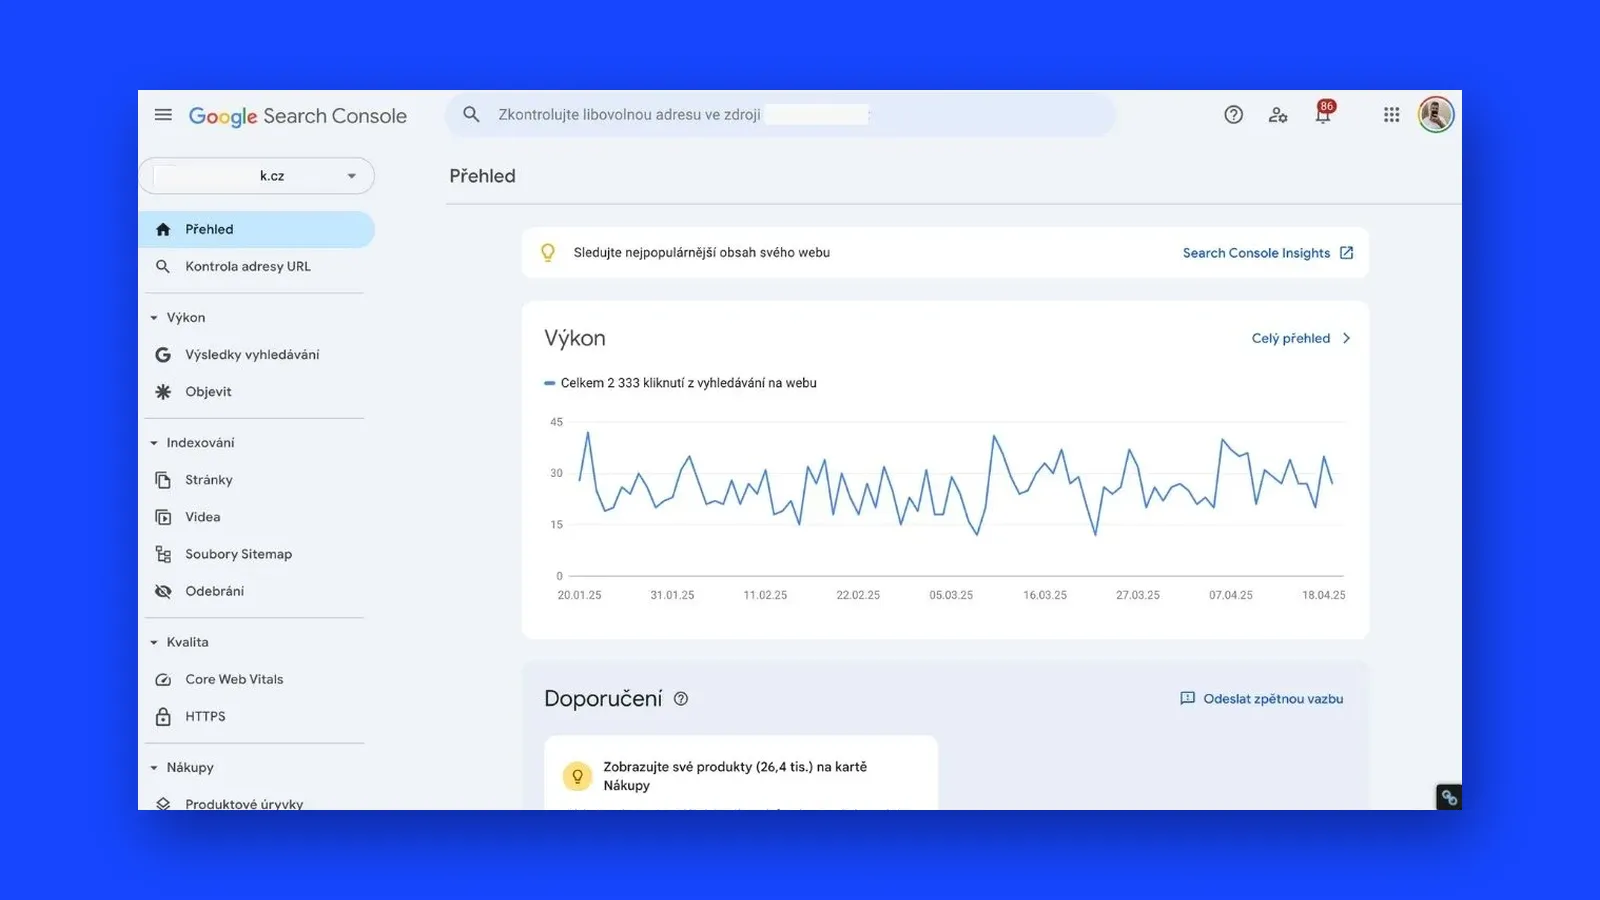Click the Core Web Vitals gauge icon
The height and width of the screenshot is (900, 1600).
point(163,679)
